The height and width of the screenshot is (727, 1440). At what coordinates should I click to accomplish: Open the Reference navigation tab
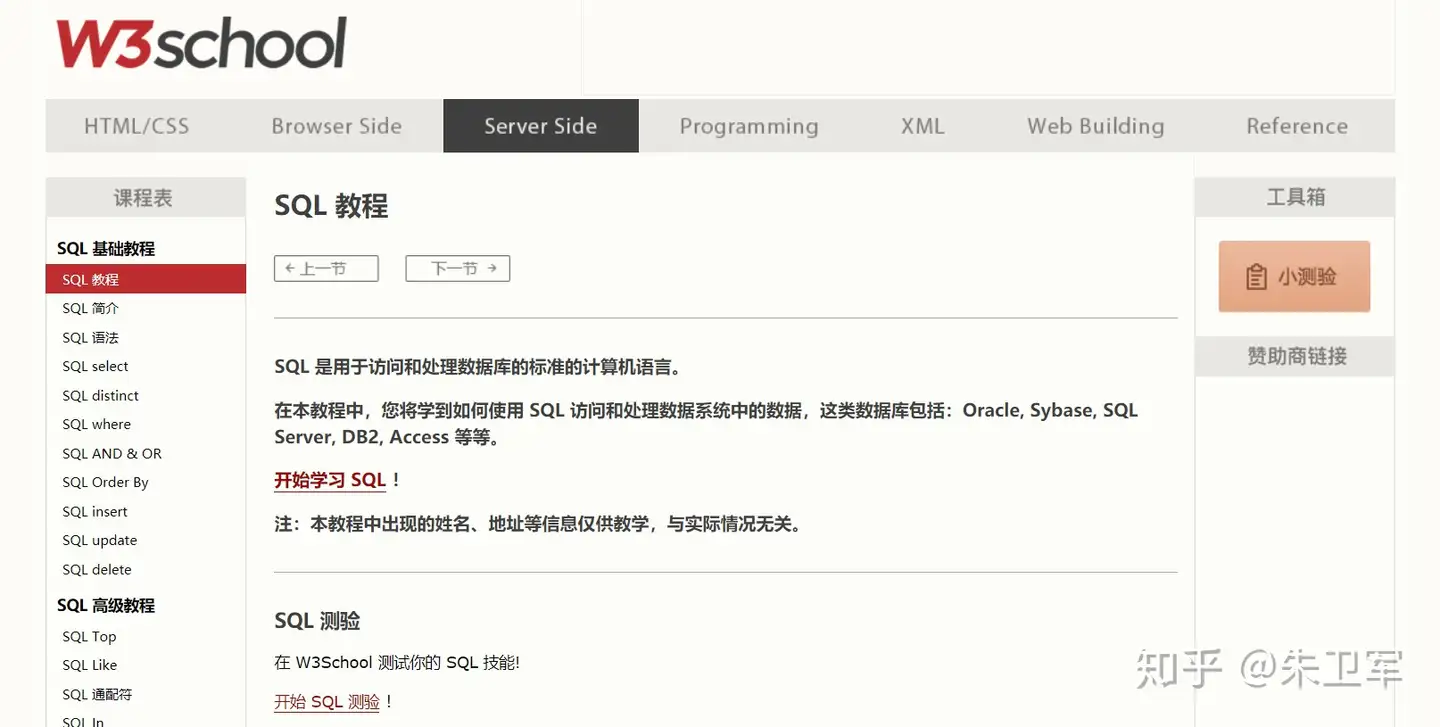(x=1297, y=126)
